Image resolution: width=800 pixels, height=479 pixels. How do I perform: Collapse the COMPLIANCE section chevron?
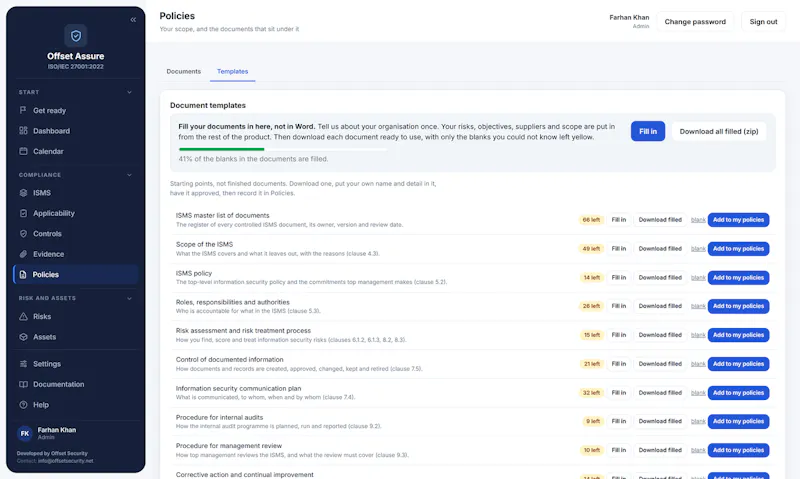pos(129,175)
